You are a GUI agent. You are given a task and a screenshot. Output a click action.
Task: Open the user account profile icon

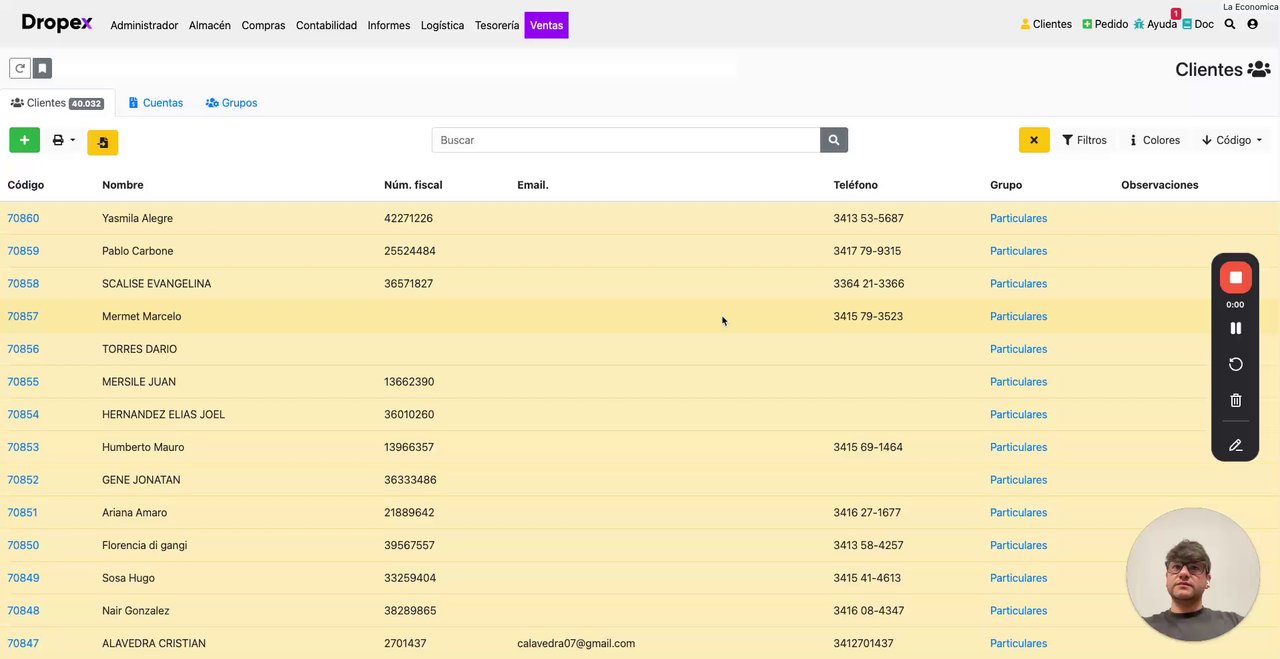[1252, 24]
